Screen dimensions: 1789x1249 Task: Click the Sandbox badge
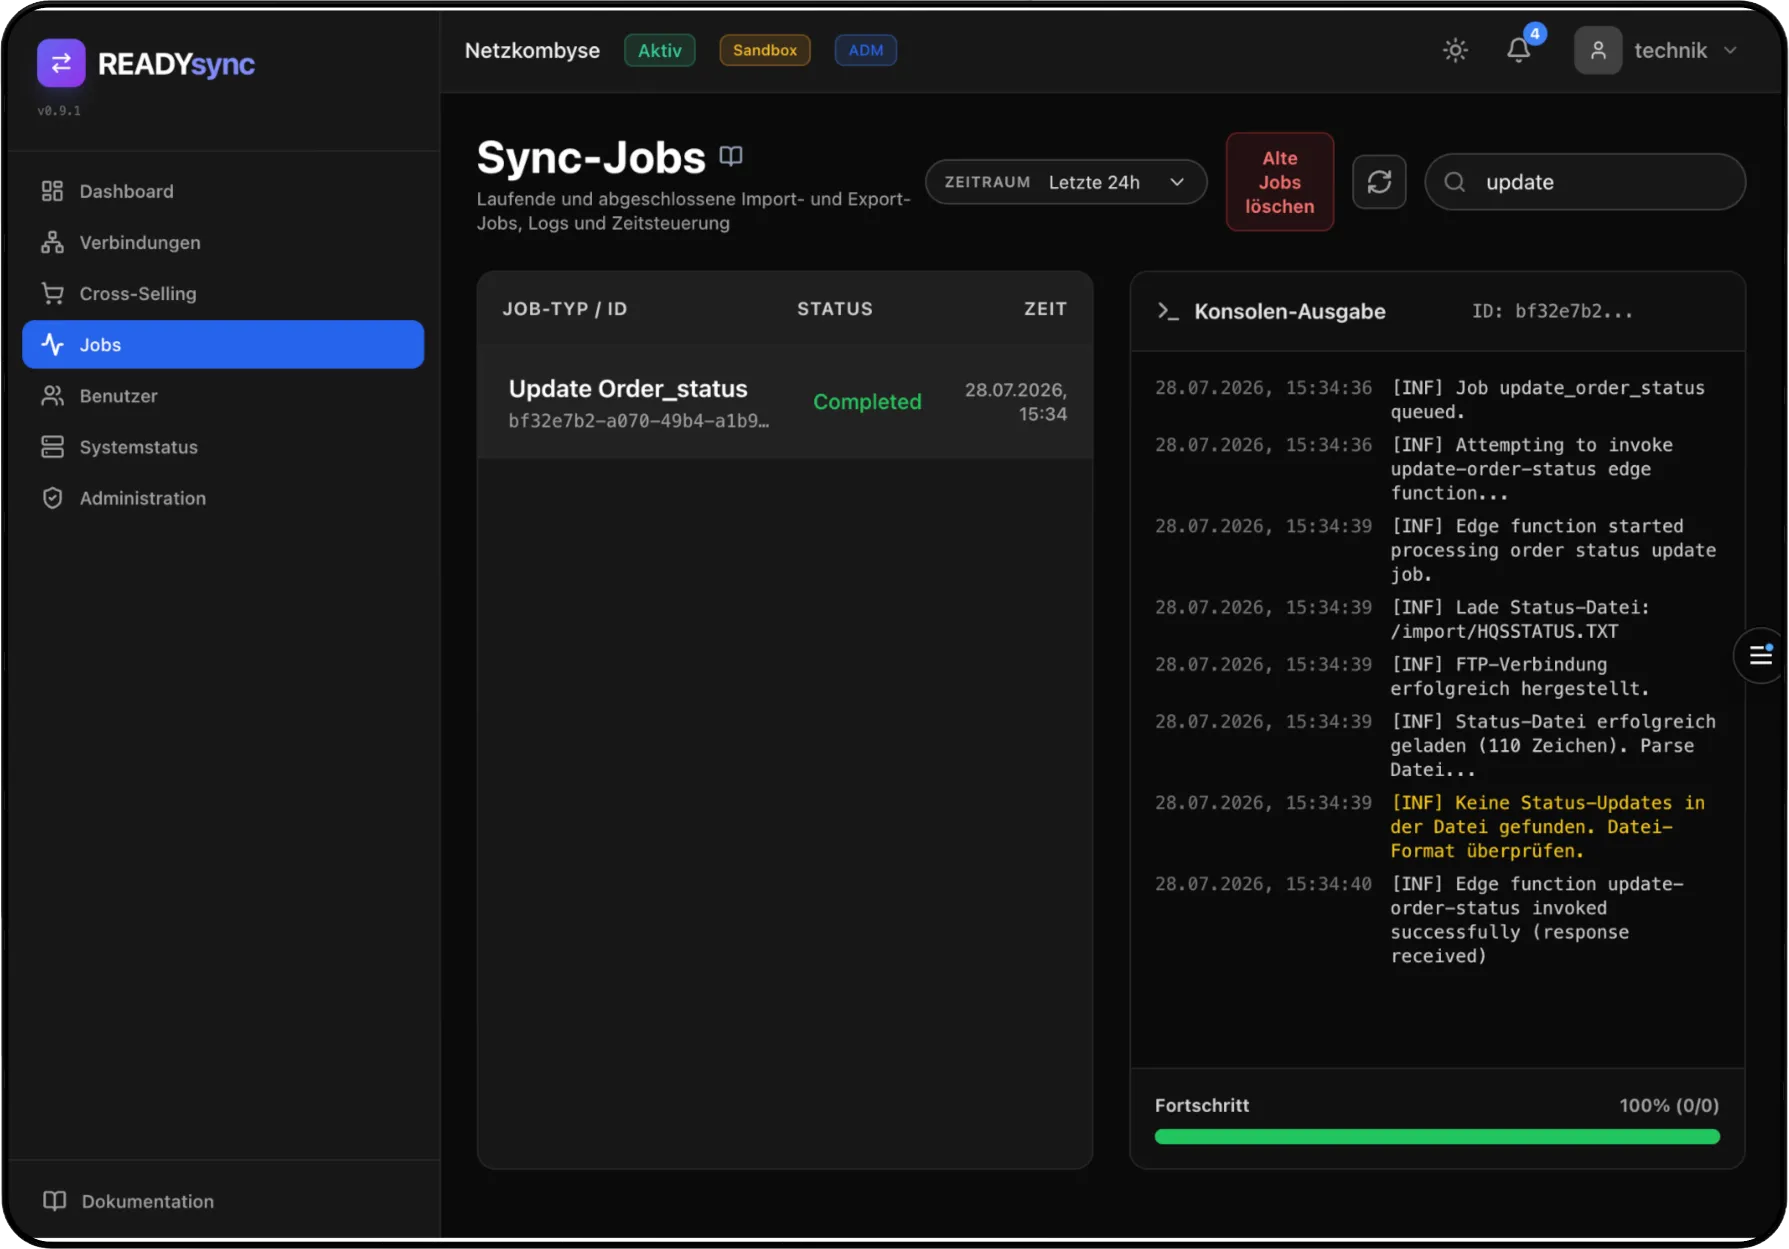[765, 50]
